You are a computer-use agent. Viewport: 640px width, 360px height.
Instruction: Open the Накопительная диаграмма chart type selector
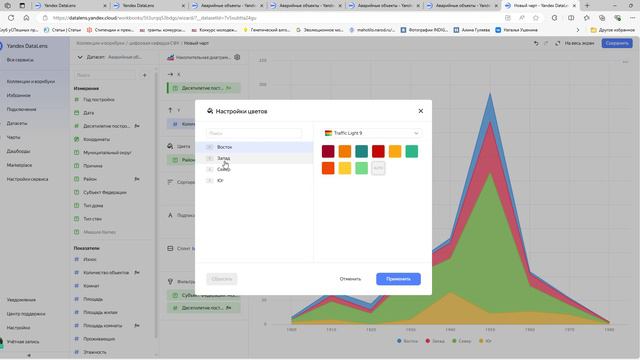pos(199,57)
